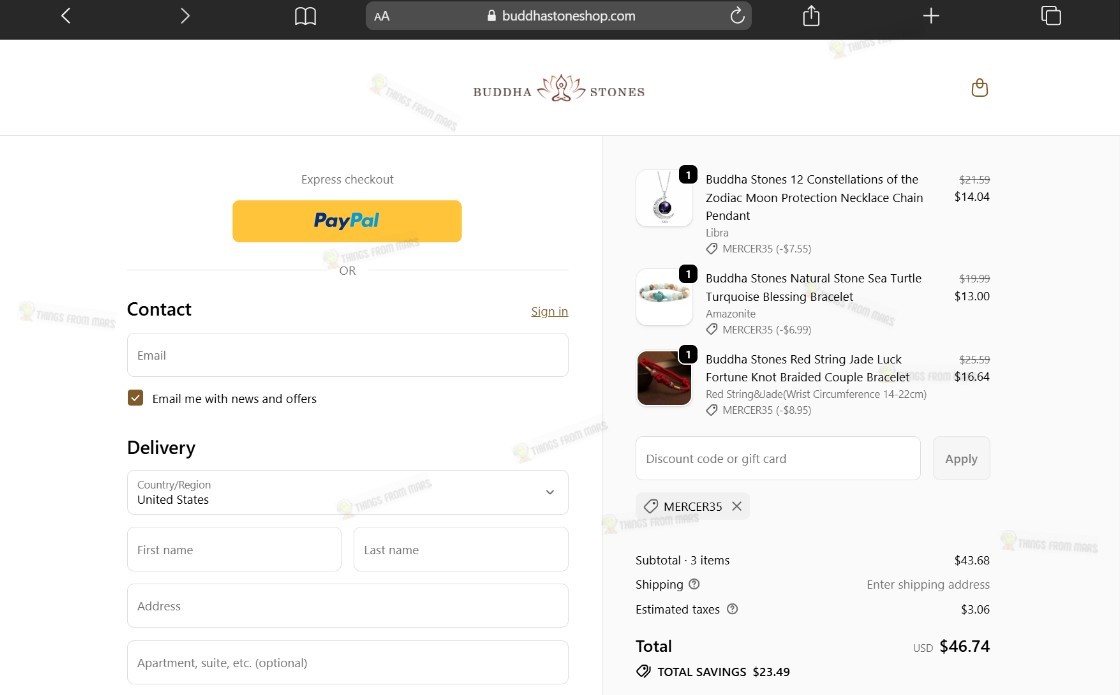Focus the Email input field
The image size is (1120, 695).
tap(348, 355)
